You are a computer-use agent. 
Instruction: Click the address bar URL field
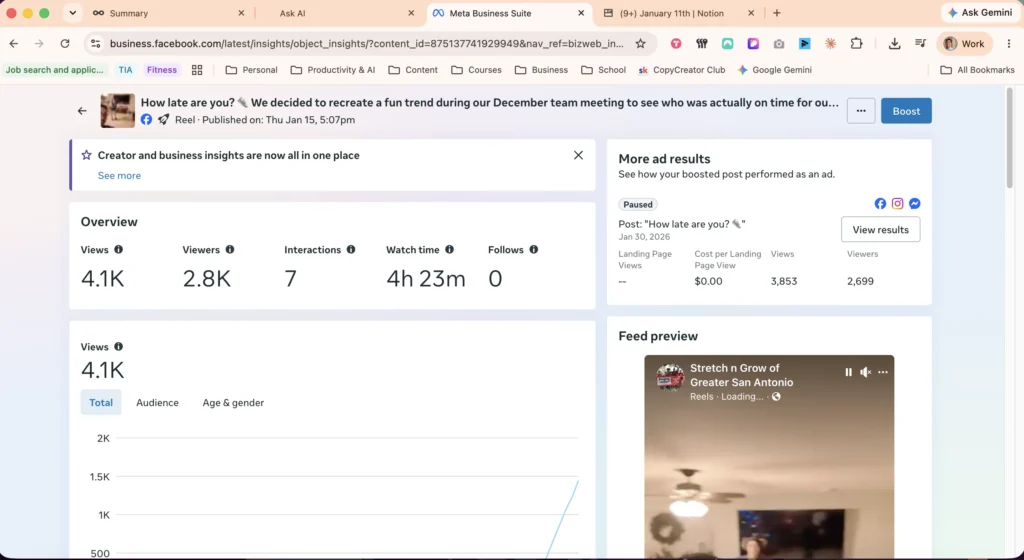click(x=366, y=44)
